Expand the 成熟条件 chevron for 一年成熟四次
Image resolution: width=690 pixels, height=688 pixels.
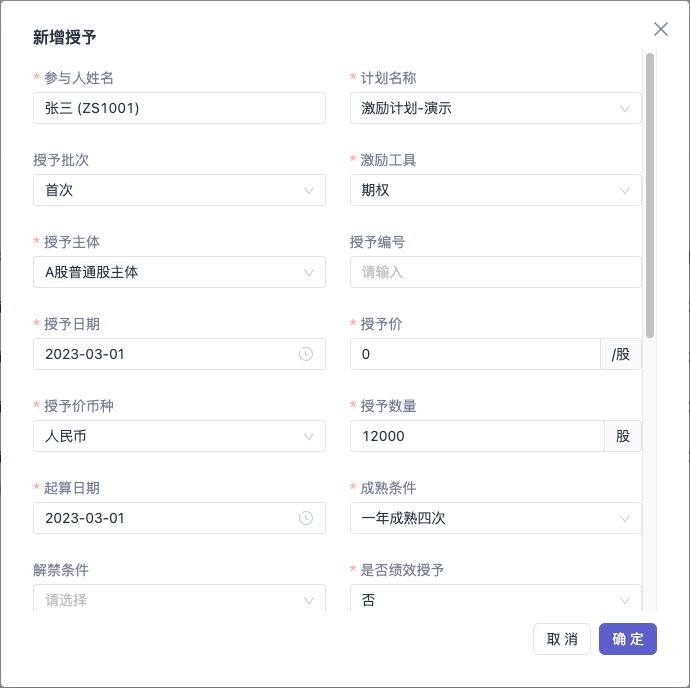[624, 519]
